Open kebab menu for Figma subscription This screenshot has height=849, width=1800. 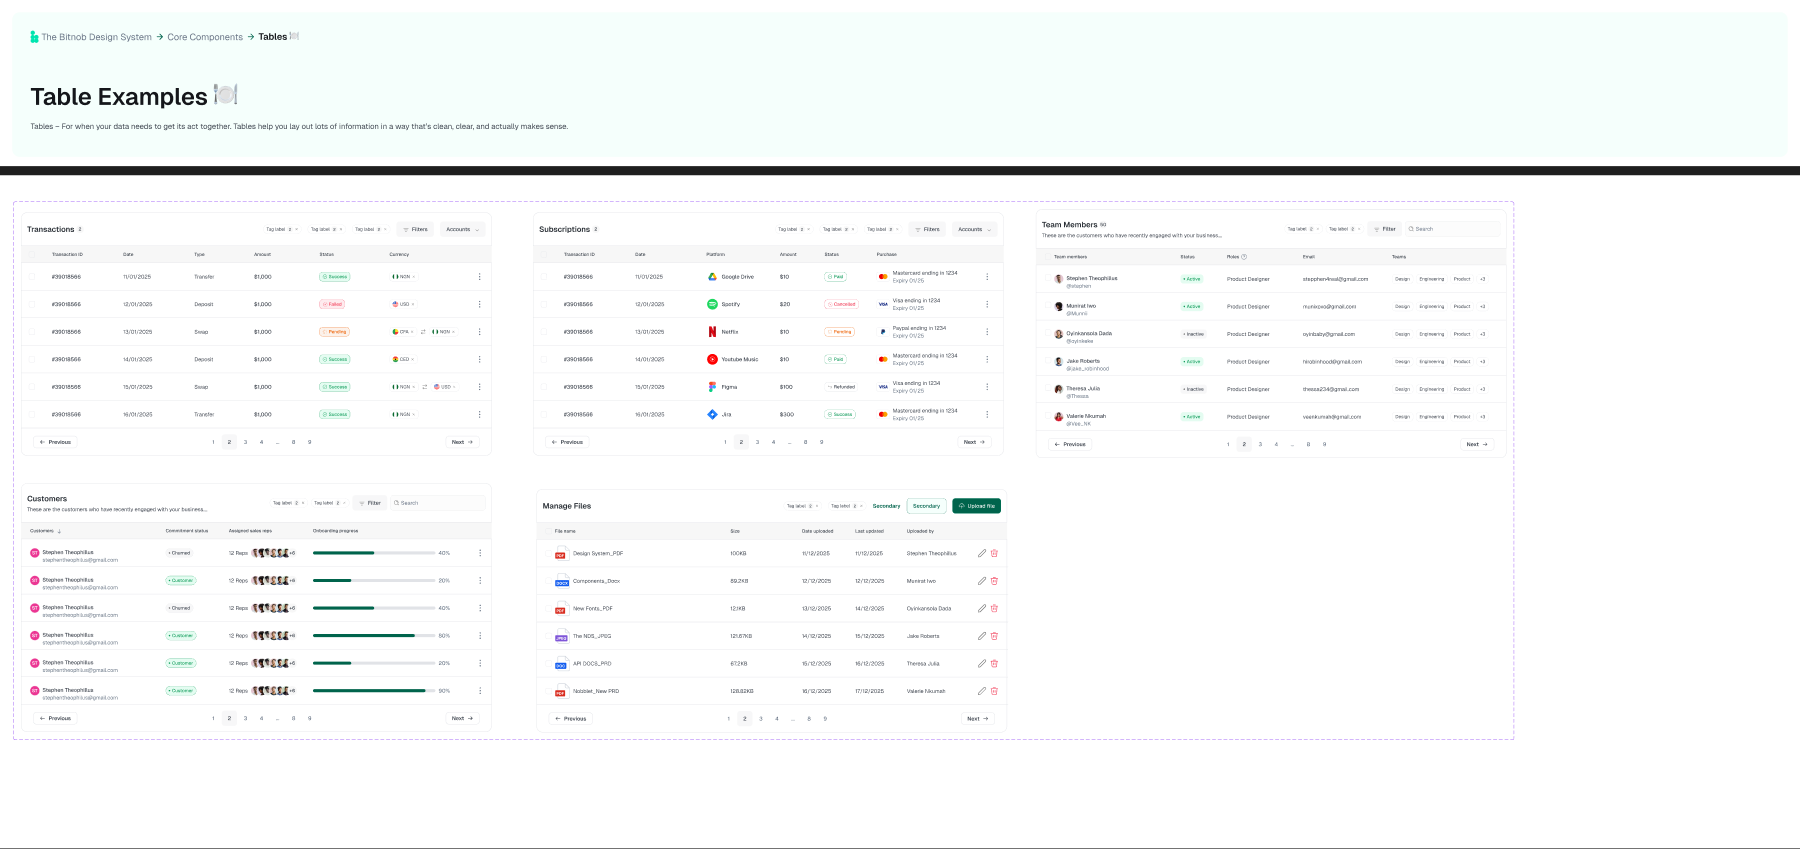987,387
